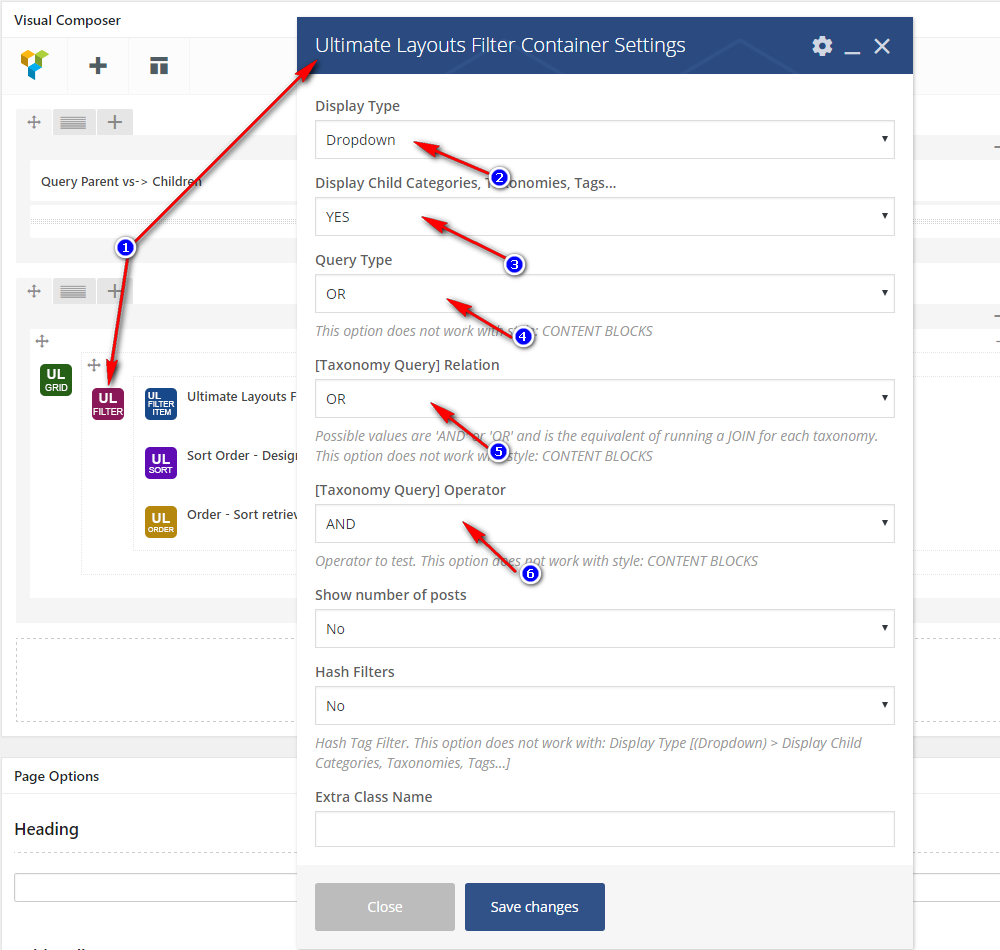
Task: Open settings gear in dialog header
Action: [822, 46]
